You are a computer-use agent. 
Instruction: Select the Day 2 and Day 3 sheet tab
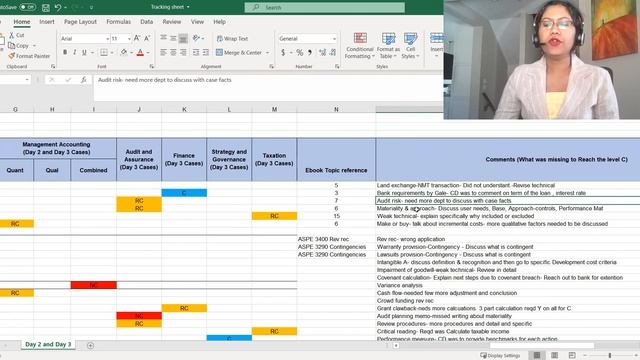(x=48, y=344)
